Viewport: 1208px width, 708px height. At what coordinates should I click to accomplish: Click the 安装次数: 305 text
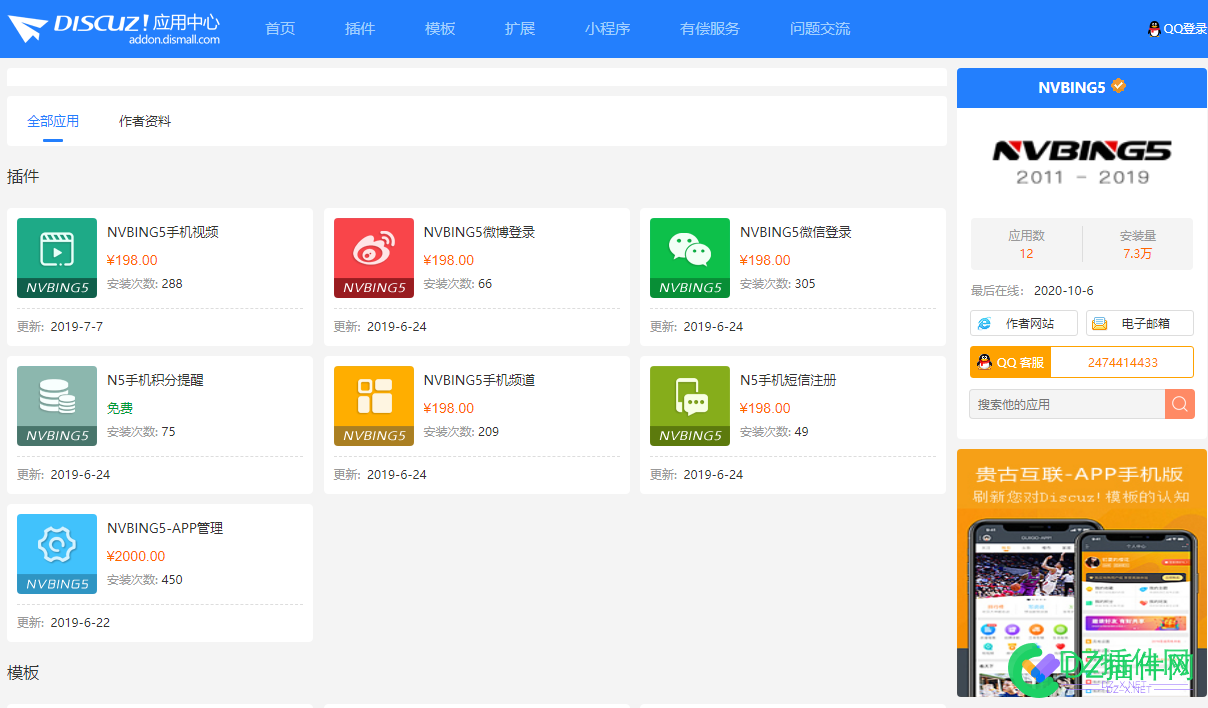pyautogui.click(x=778, y=284)
